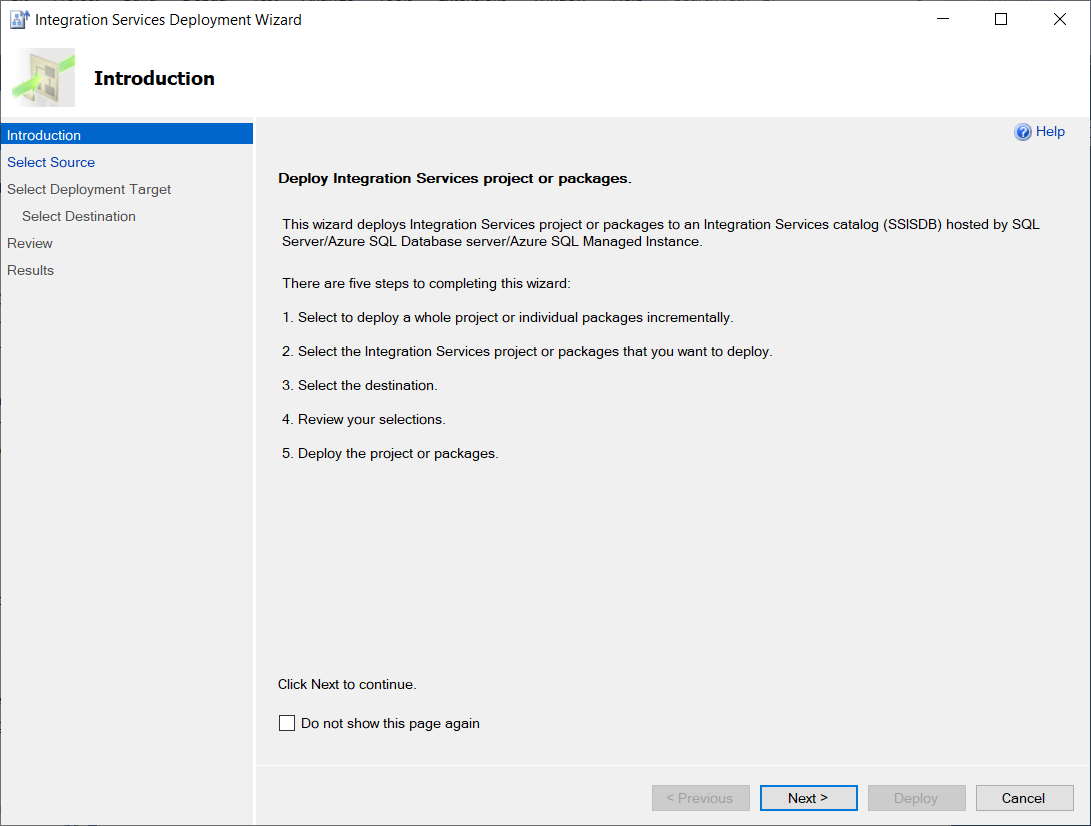Screen dimensions: 1091x826
Task: Click the < Previous button
Action: coord(701,798)
